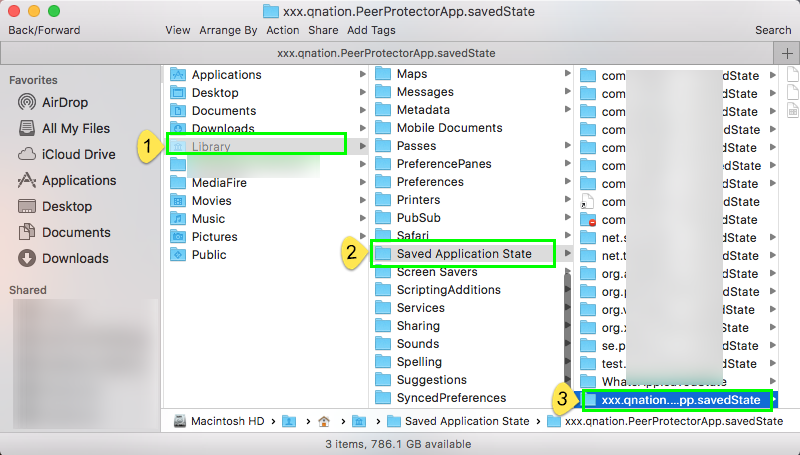Select the xxx.qnation.PeerProtectorApp.savedState tab
This screenshot has width=800, height=455.
(386, 53)
